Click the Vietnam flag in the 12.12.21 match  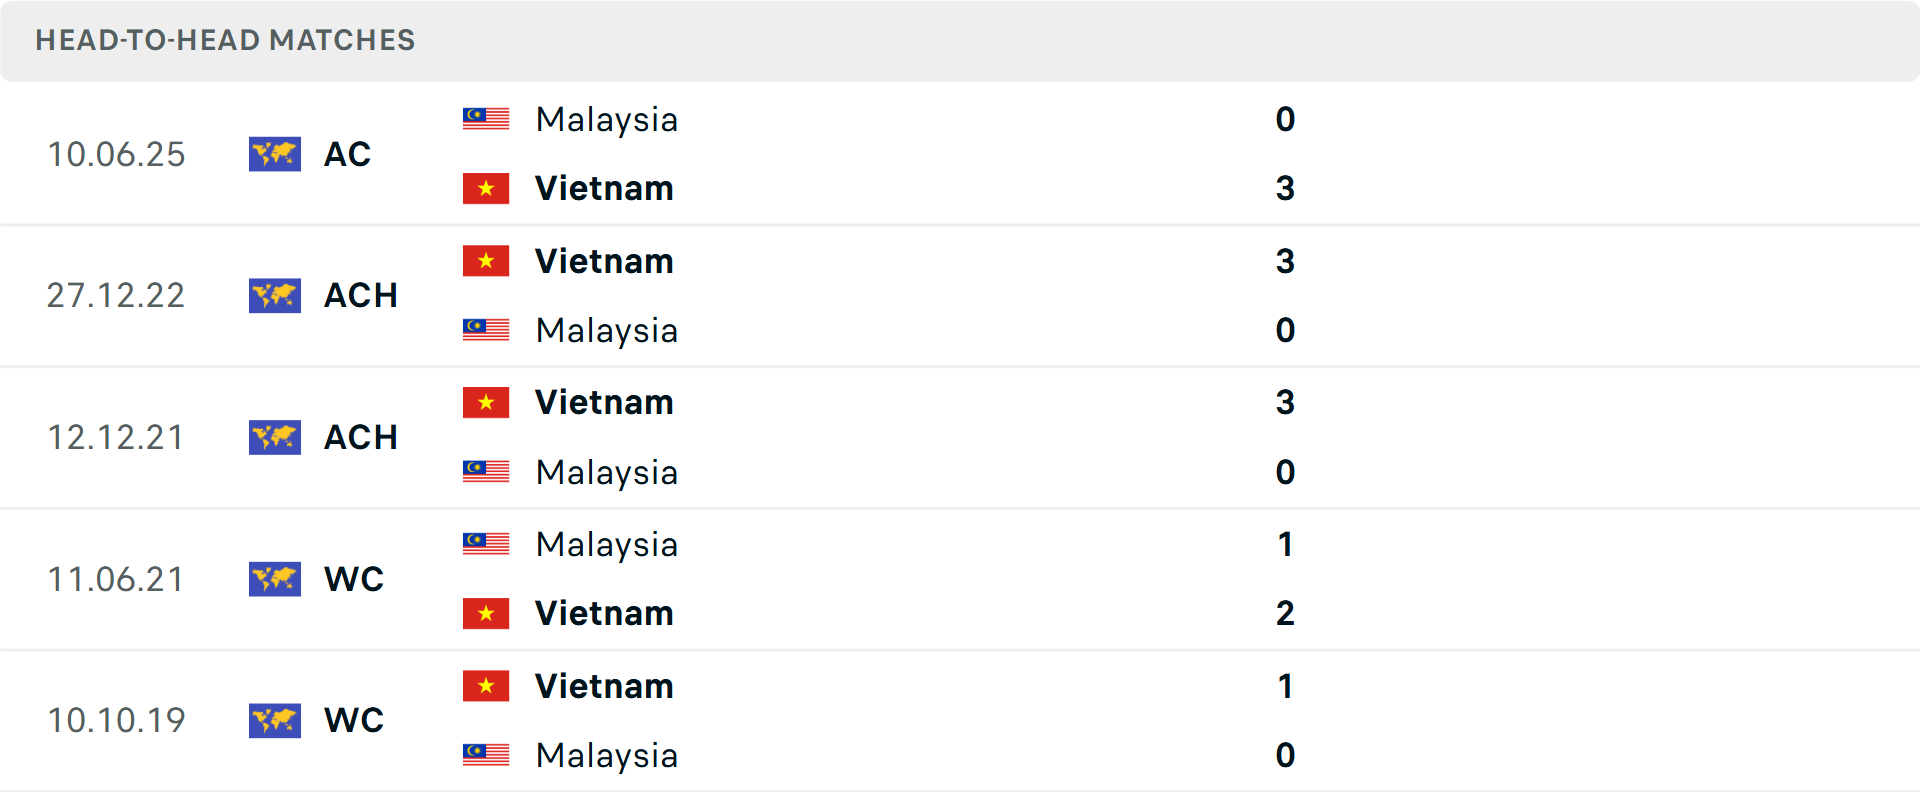pyautogui.click(x=486, y=402)
